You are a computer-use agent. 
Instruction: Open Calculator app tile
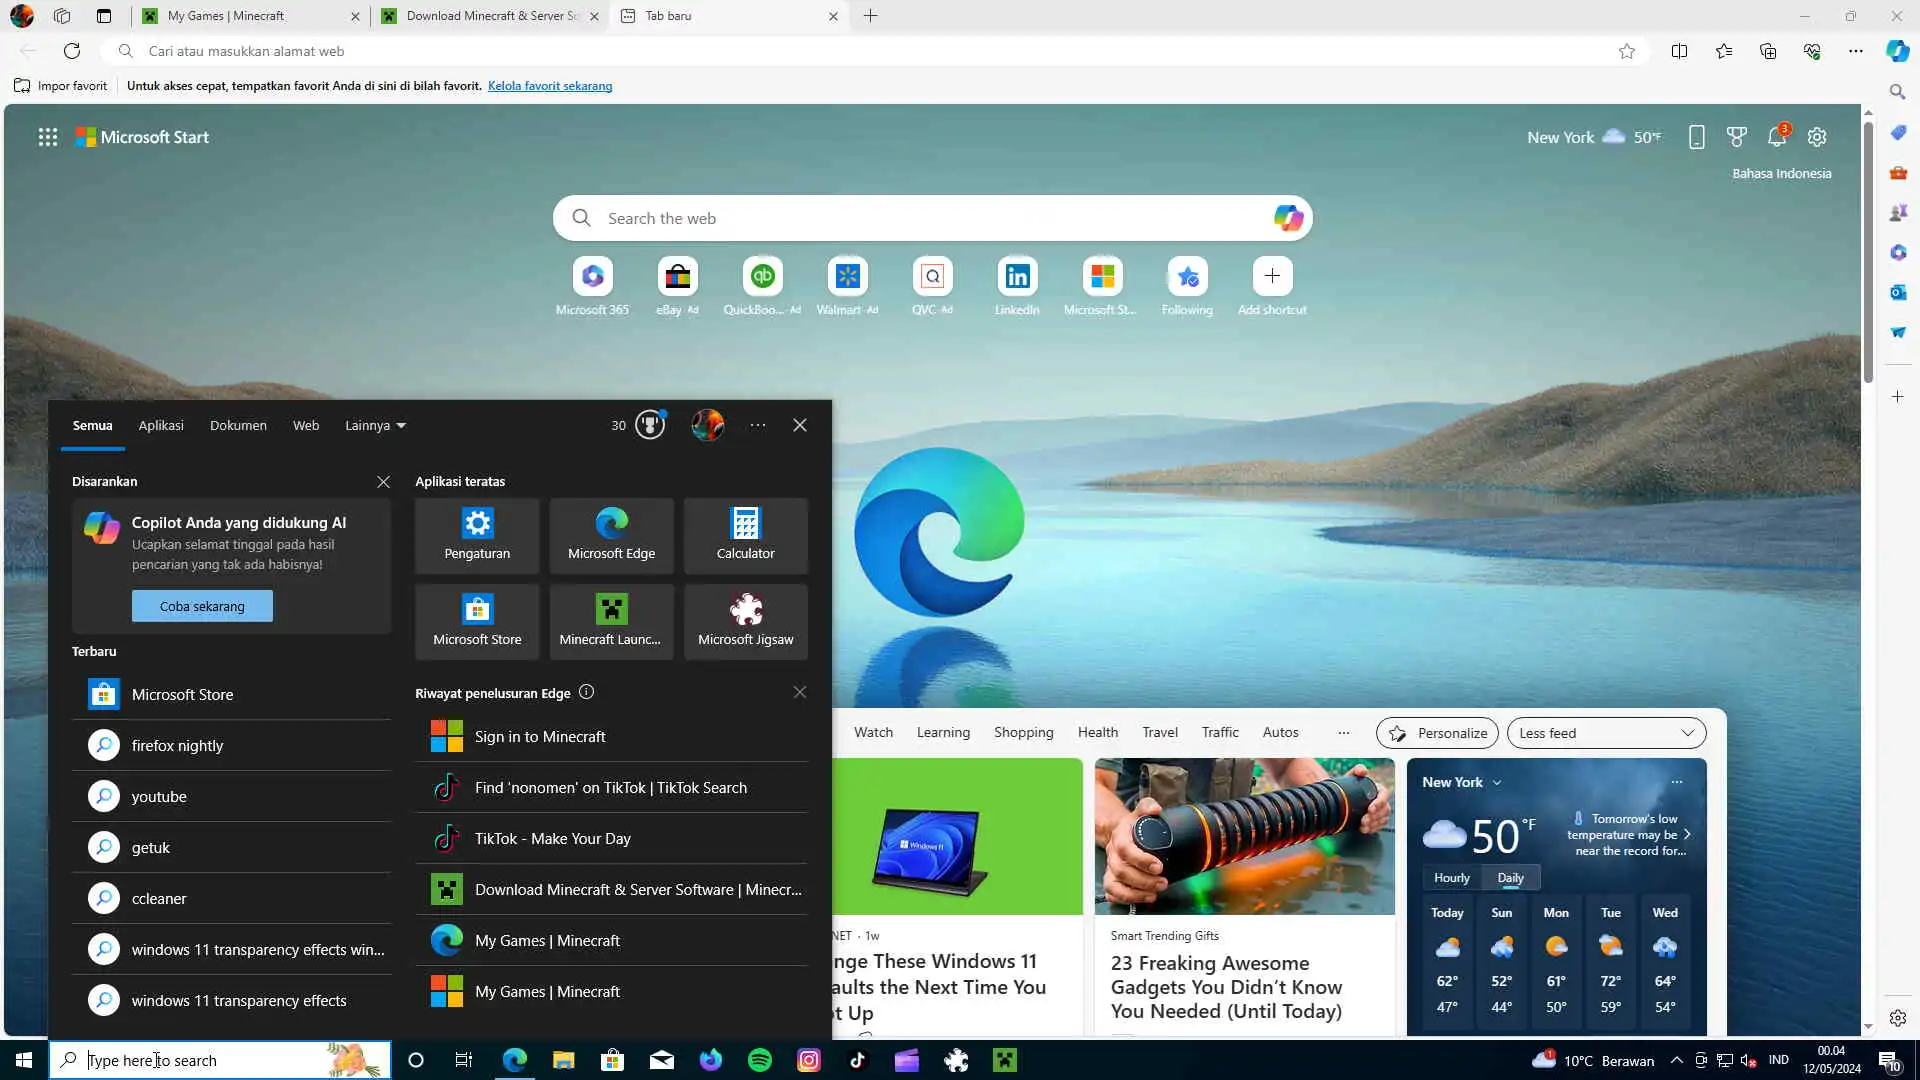(x=745, y=535)
